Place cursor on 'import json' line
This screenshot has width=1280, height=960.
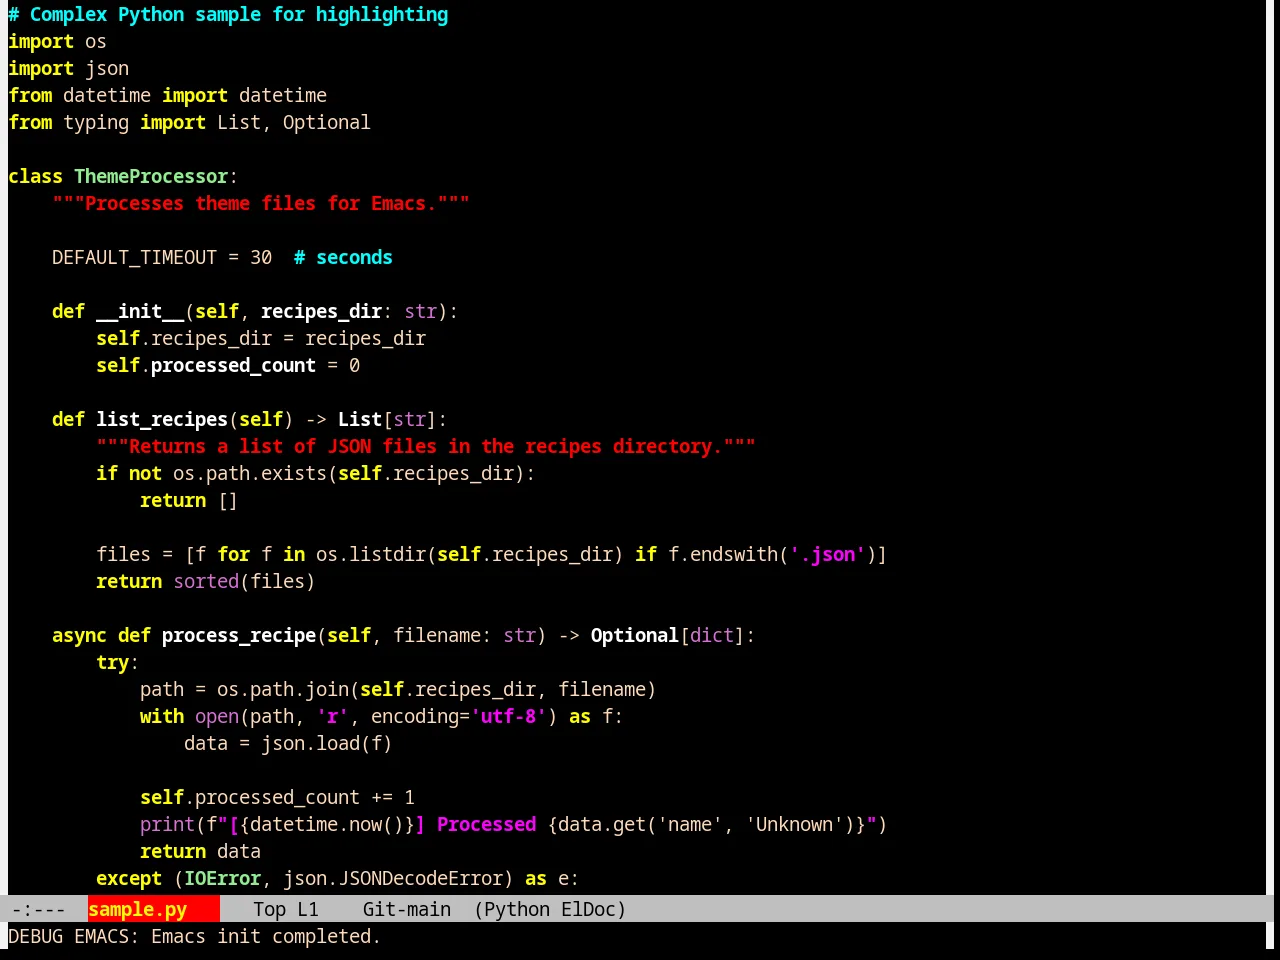tap(68, 68)
